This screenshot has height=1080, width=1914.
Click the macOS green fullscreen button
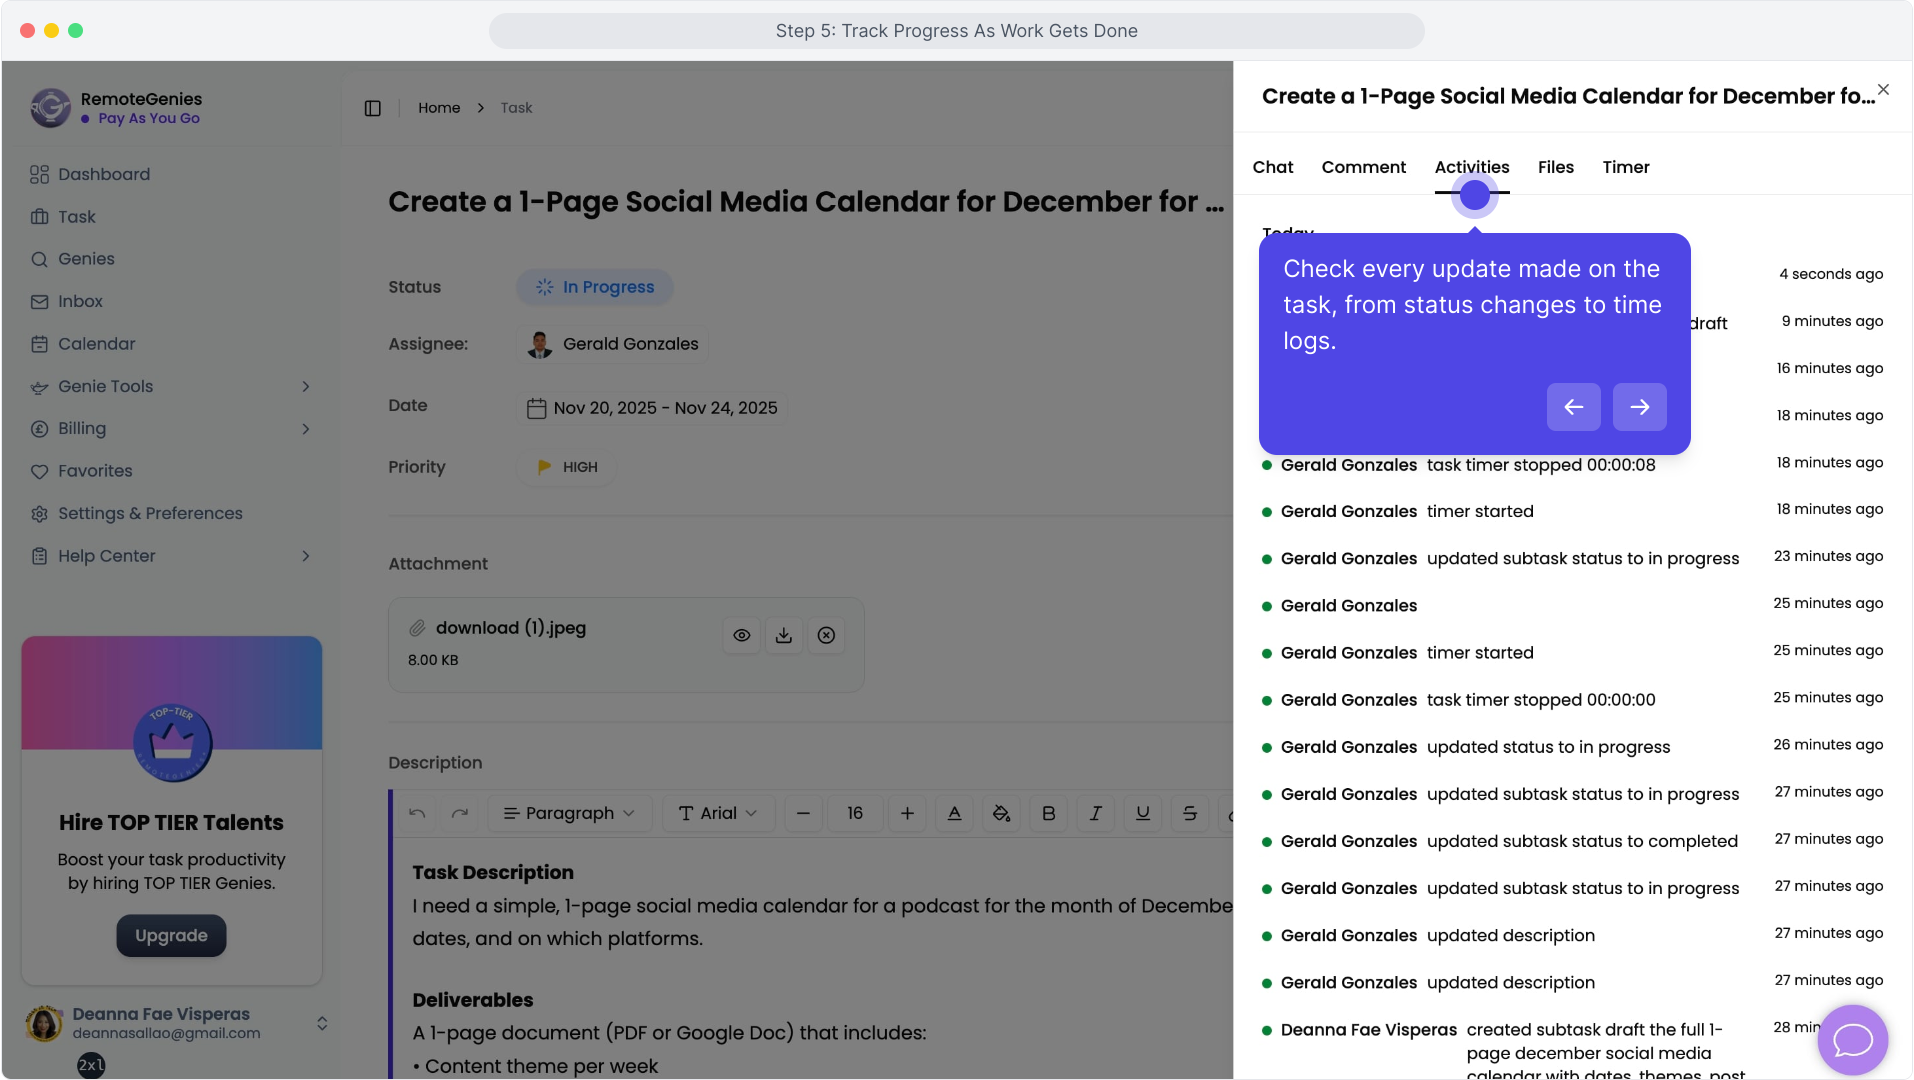tap(76, 31)
